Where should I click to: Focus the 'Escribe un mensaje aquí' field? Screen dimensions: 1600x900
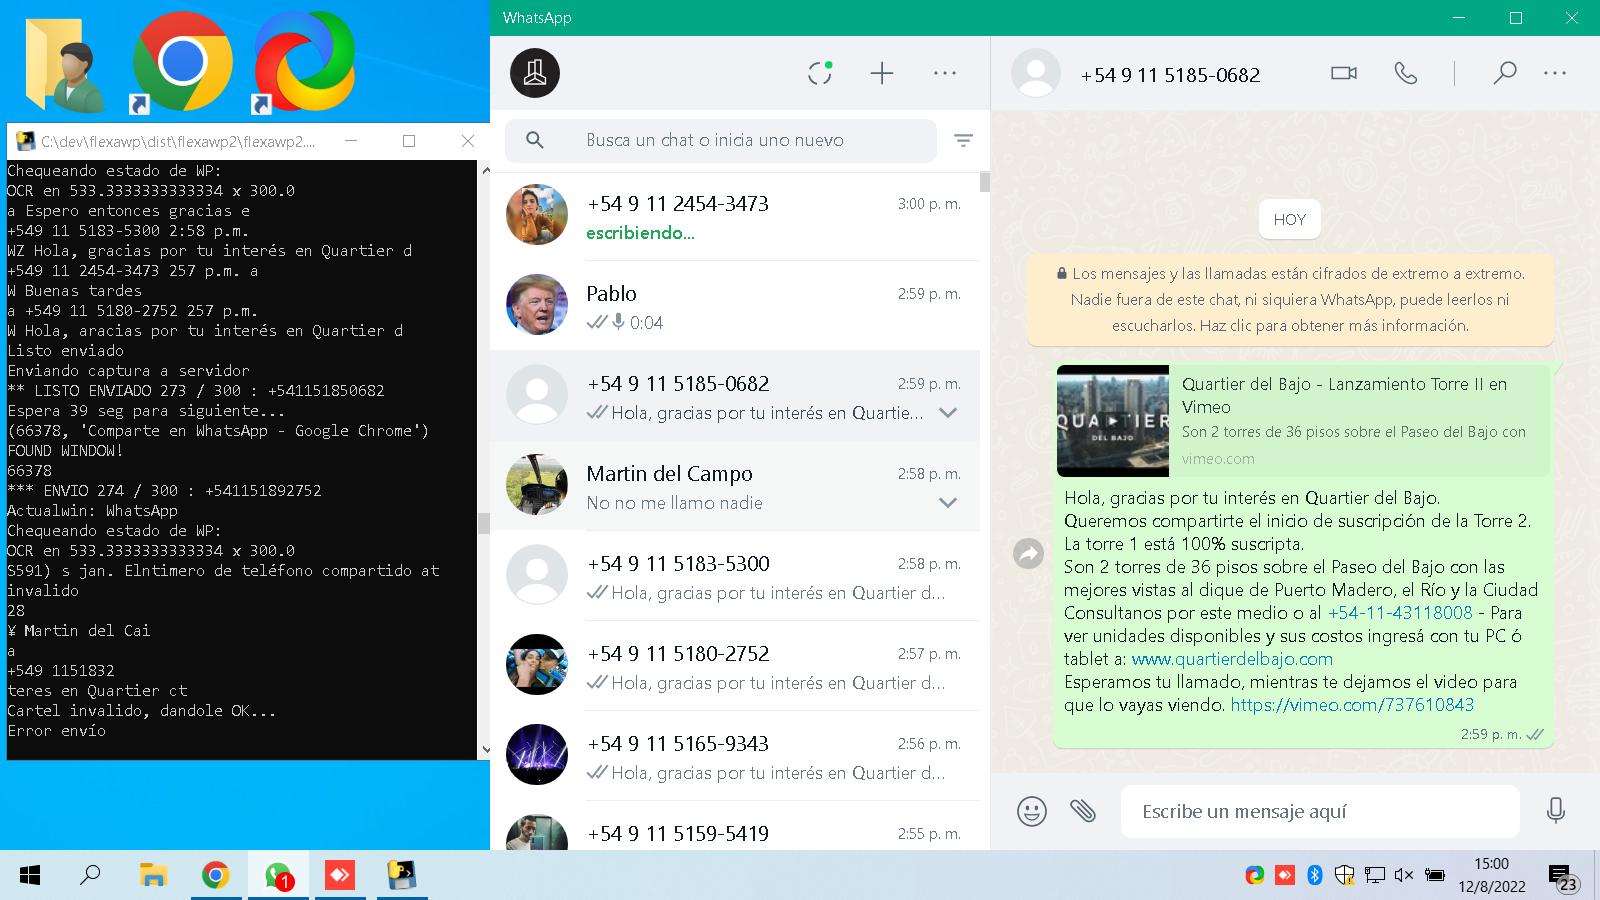pyautogui.click(x=1320, y=811)
